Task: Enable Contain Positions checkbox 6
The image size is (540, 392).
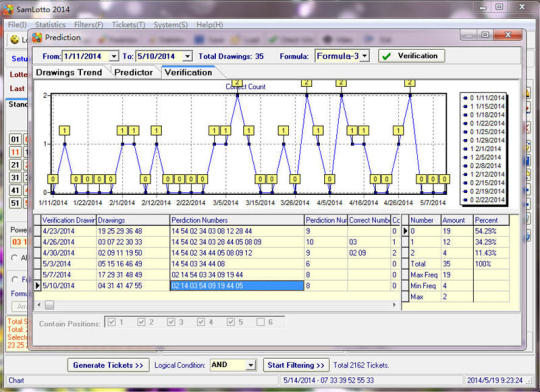Action: pos(260,322)
